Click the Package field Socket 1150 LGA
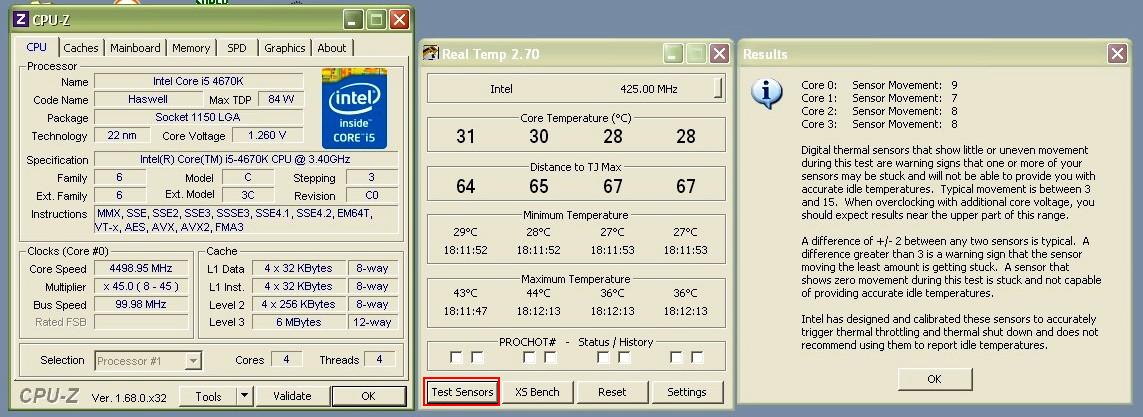This screenshot has width=1143, height=417. pos(199,117)
